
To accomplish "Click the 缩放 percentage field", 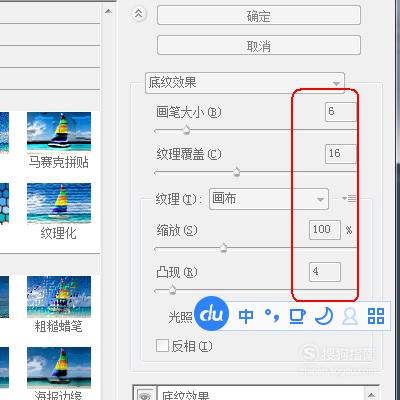I will (325, 230).
